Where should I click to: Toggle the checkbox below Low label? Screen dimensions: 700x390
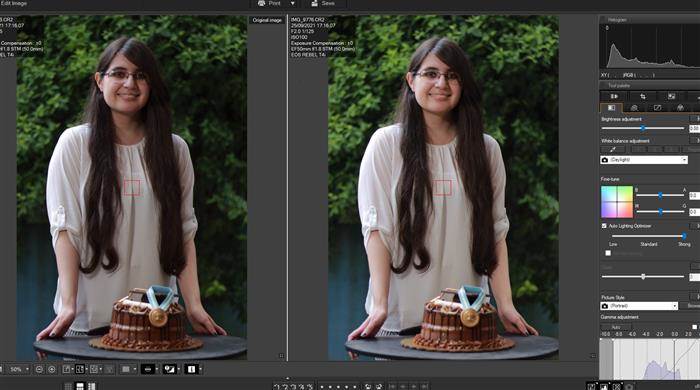pos(608,253)
